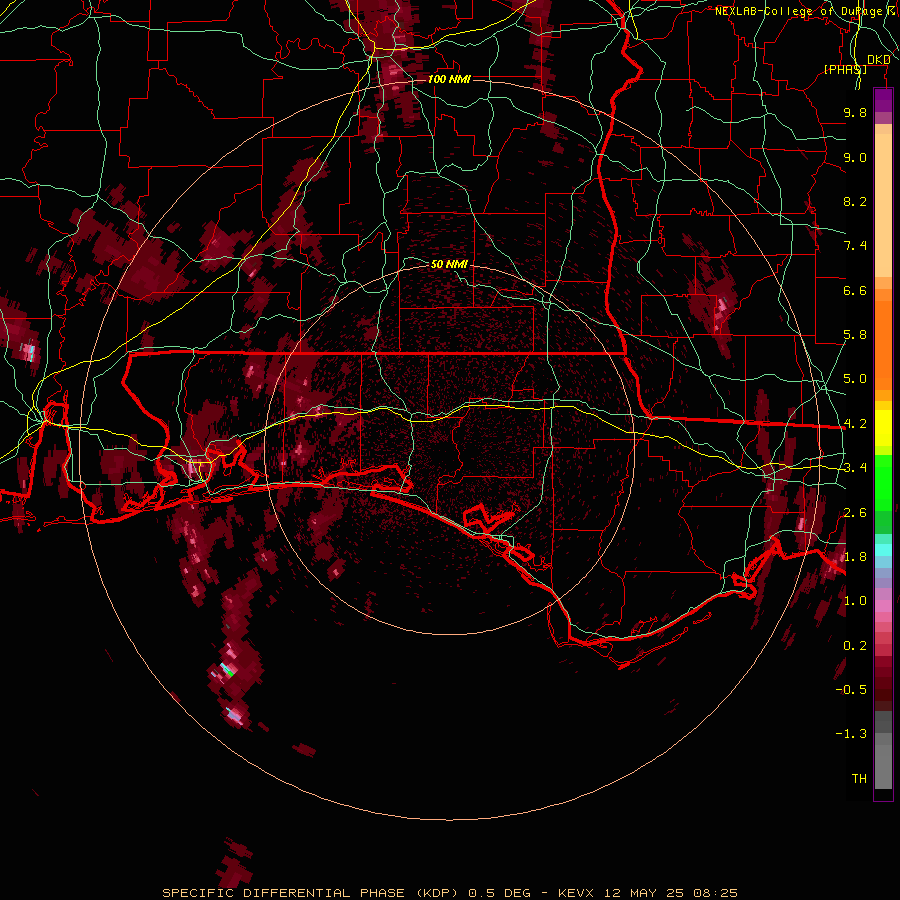The height and width of the screenshot is (900, 900).
Task: Click the 3.4 legend value
Action: [x=855, y=468]
